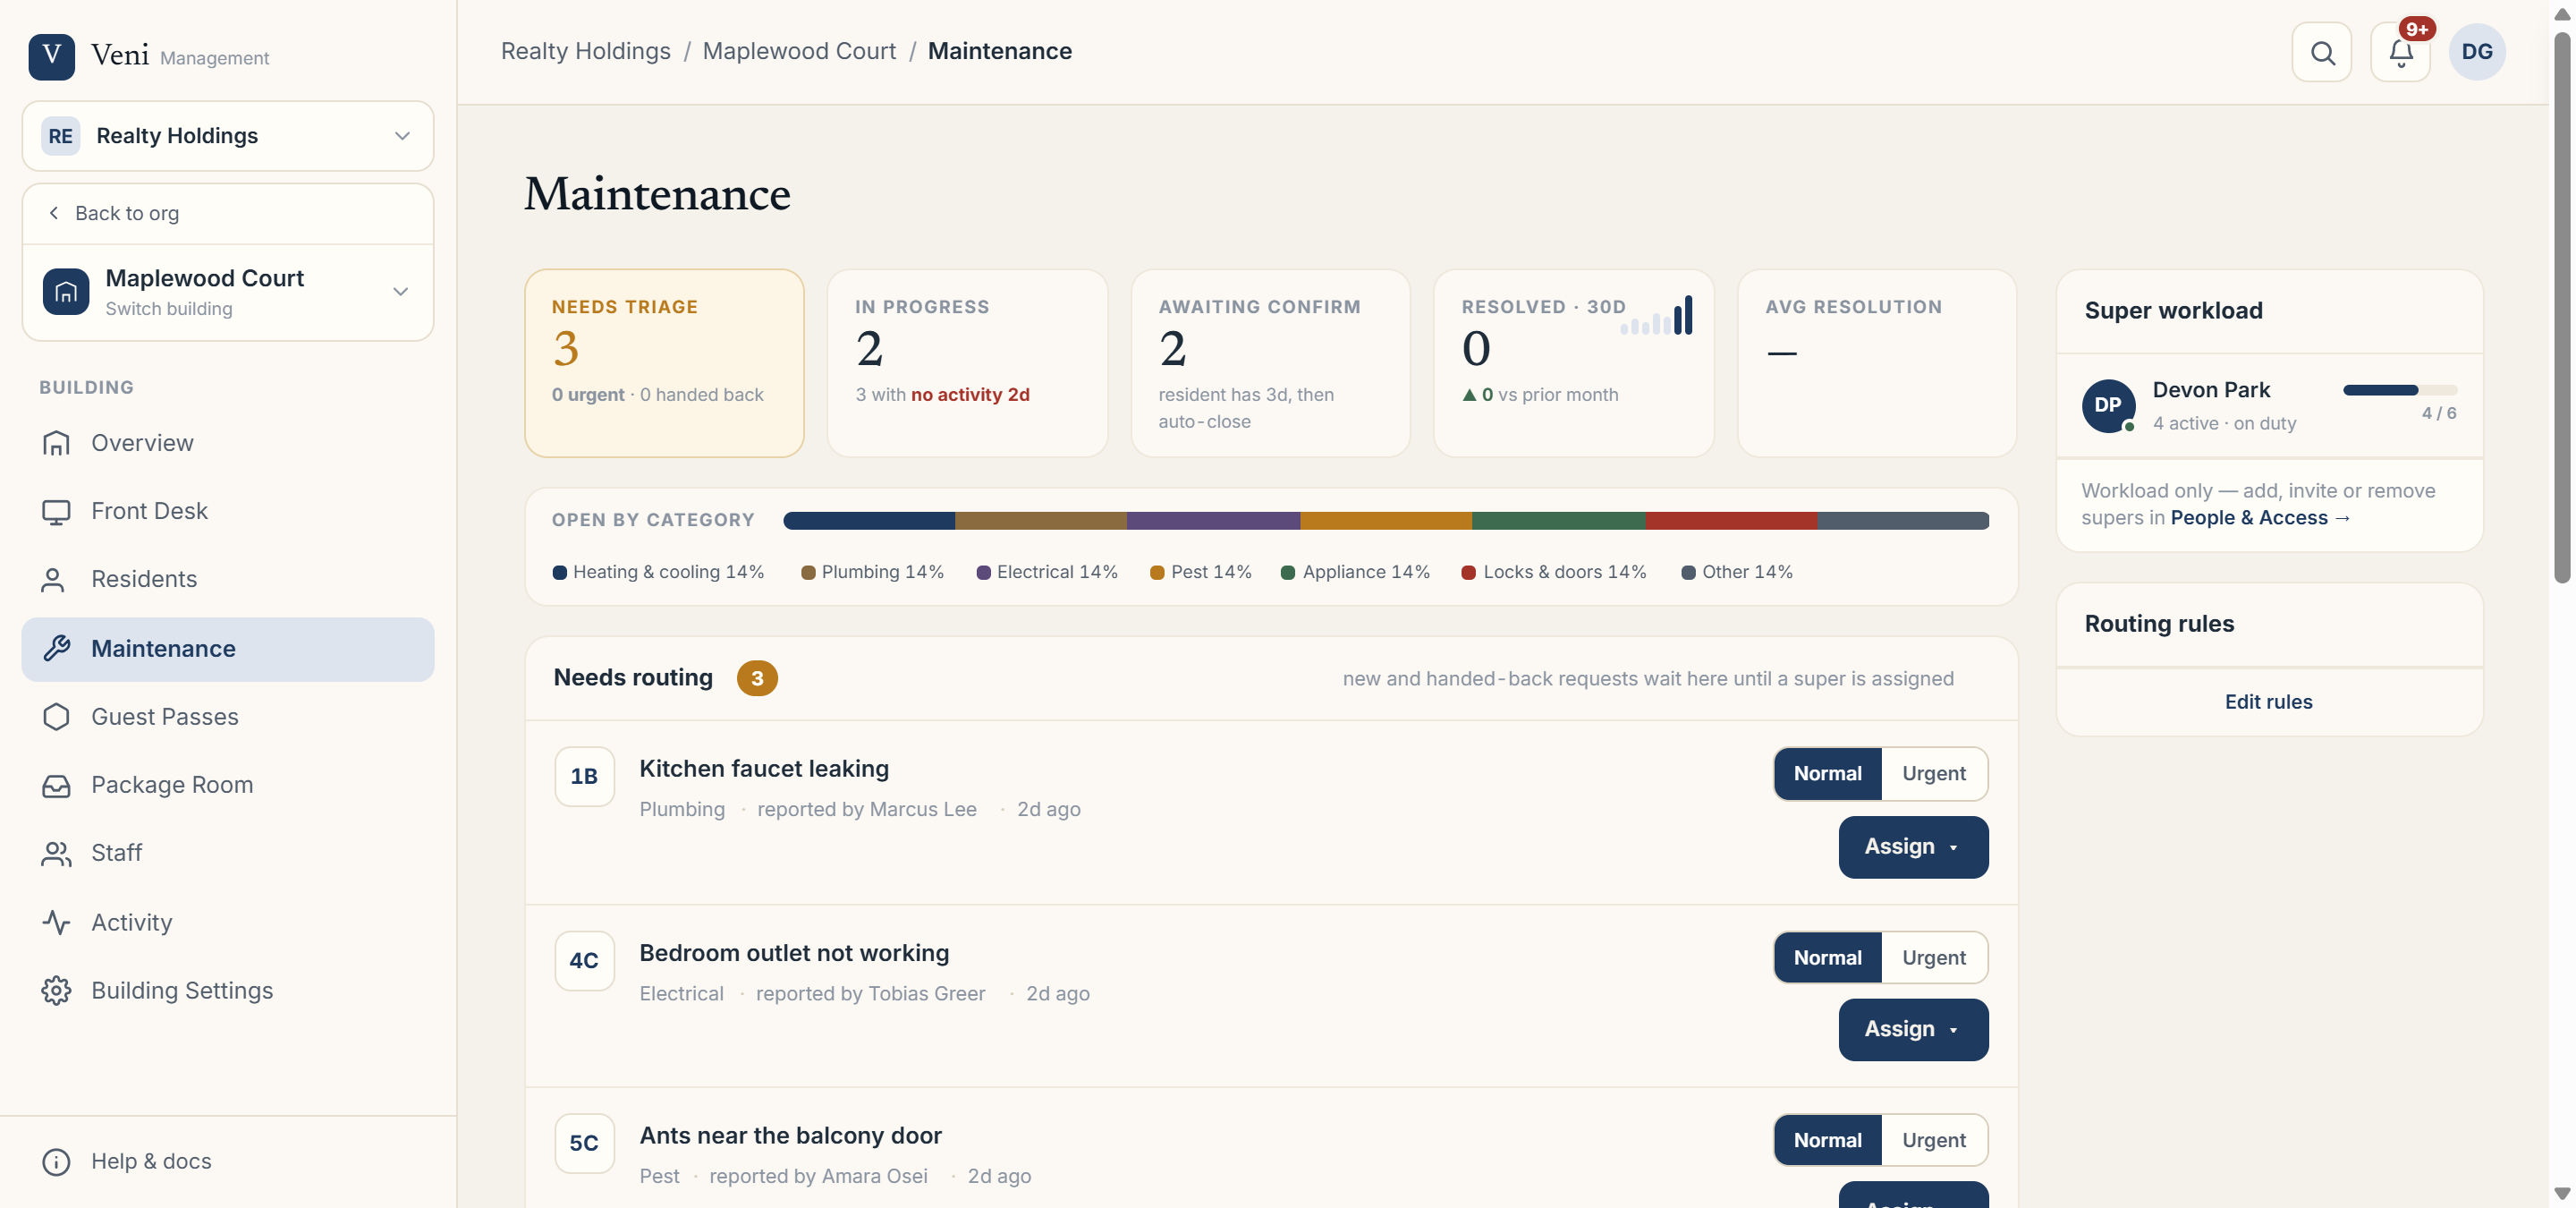Image resolution: width=2576 pixels, height=1208 pixels.
Task: Click the Awaiting Confirm stat card
Action: (1269, 363)
